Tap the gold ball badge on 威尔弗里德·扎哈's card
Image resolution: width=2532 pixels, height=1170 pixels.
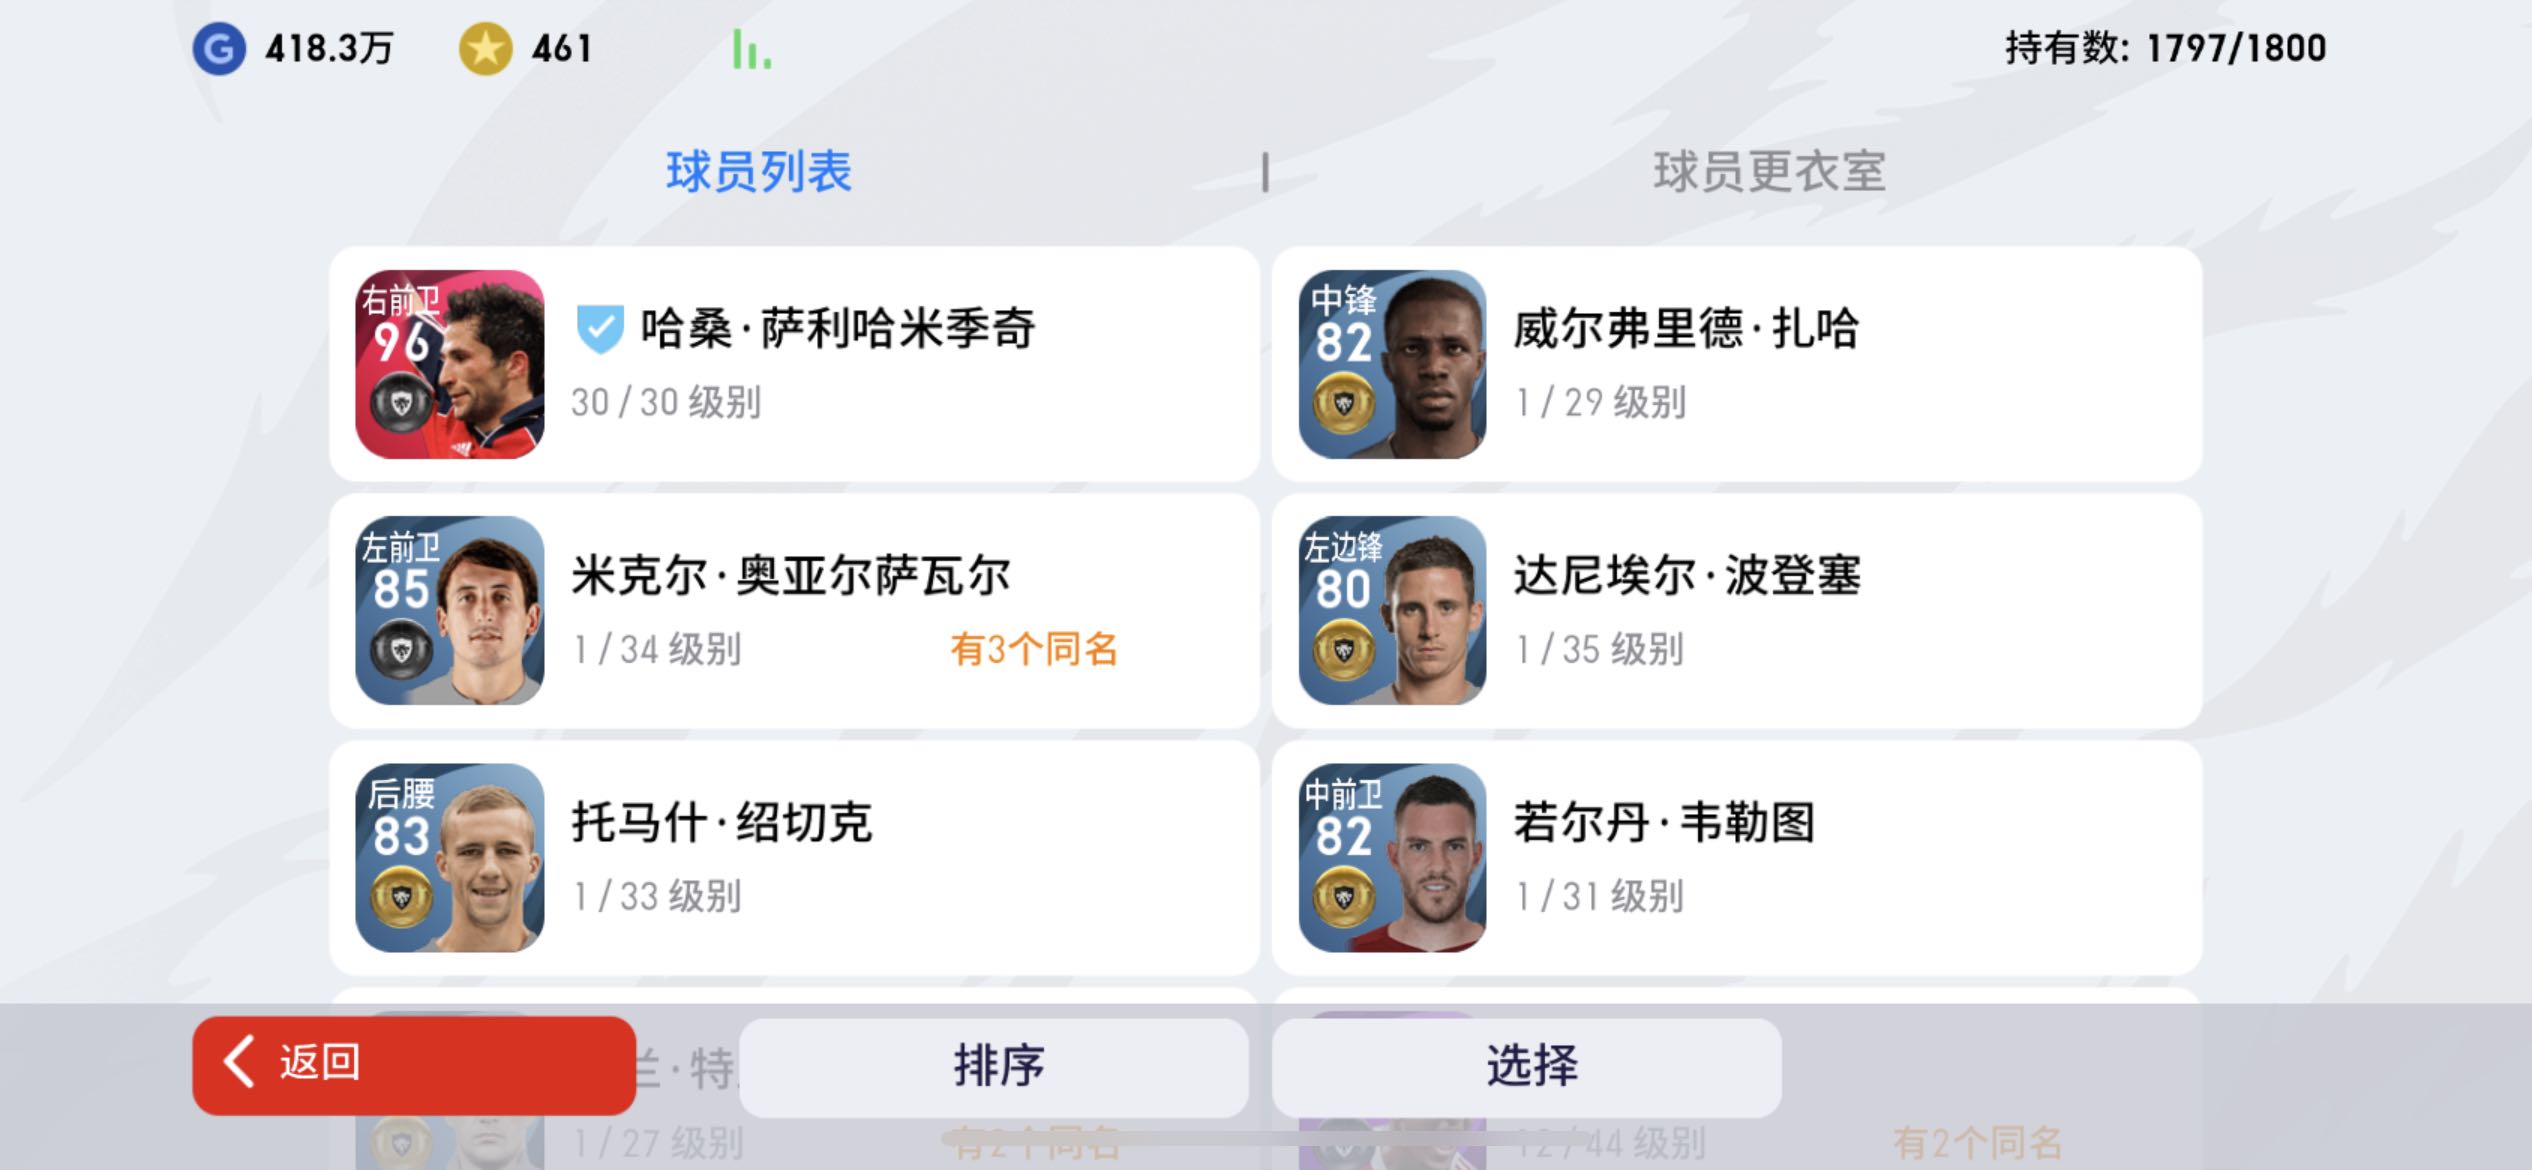click(x=1343, y=403)
